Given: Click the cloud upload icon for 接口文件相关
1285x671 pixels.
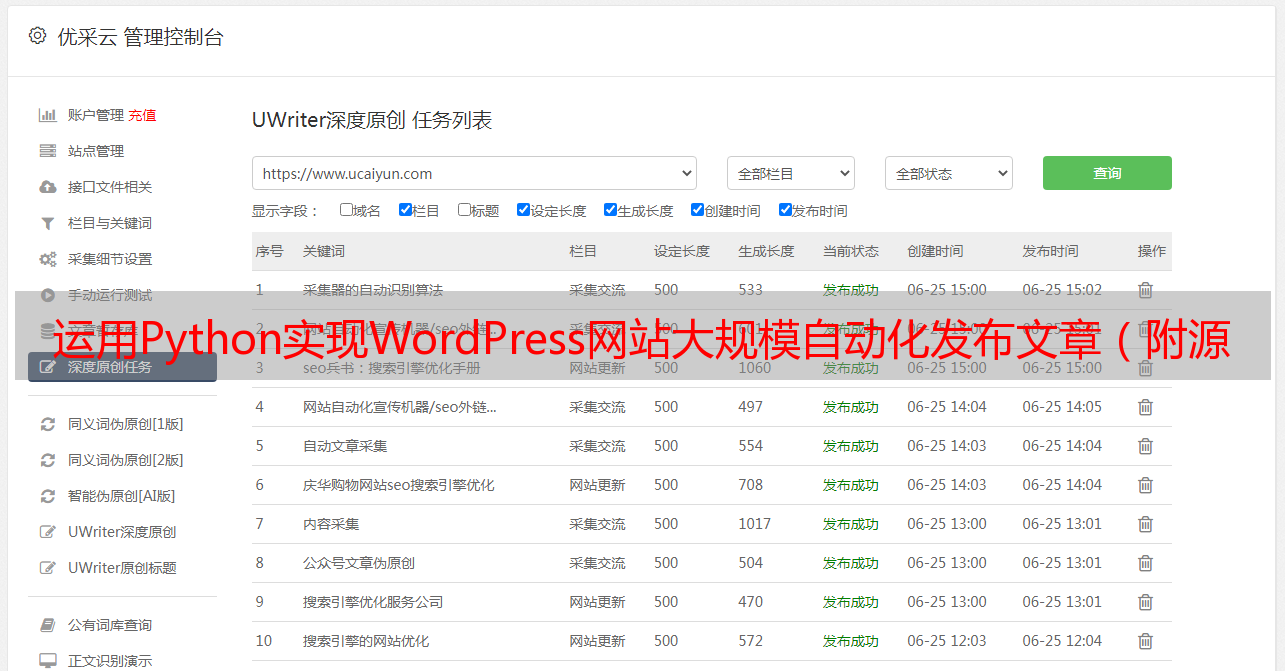Looking at the screenshot, I should click(47, 187).
